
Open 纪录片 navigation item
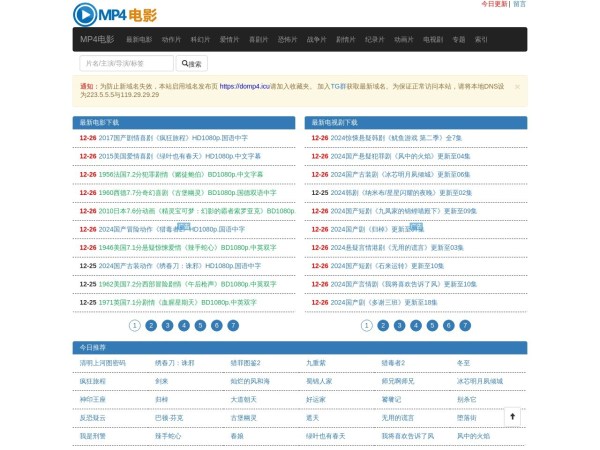[374, 40]
